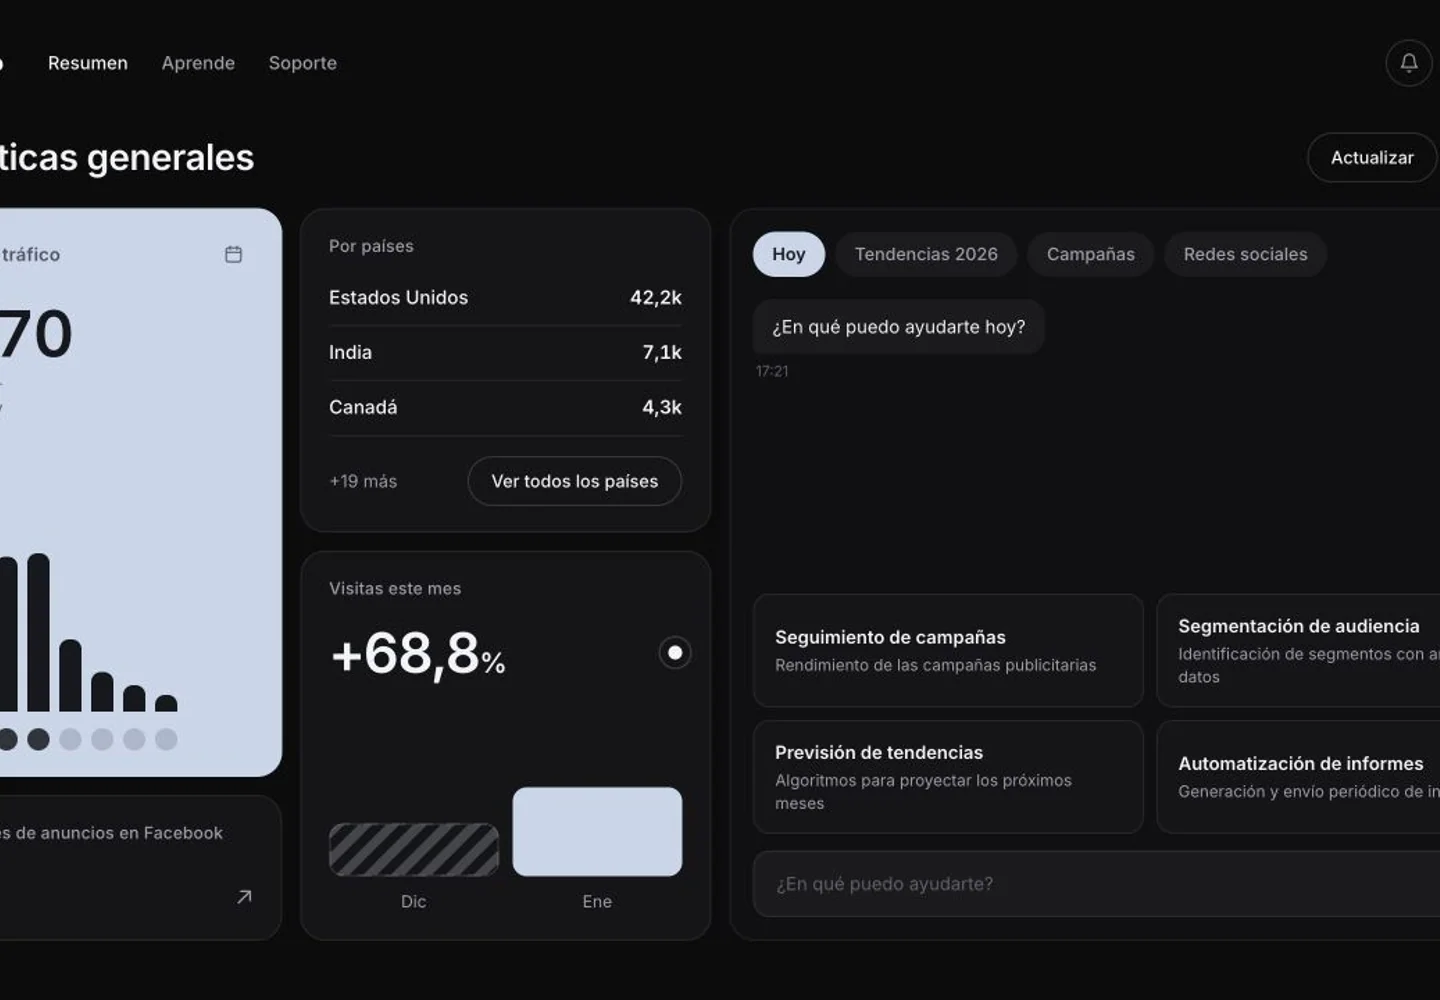Open the notifications bell
This screenshot has width=1440, height=1000.
coord(1409,63)
